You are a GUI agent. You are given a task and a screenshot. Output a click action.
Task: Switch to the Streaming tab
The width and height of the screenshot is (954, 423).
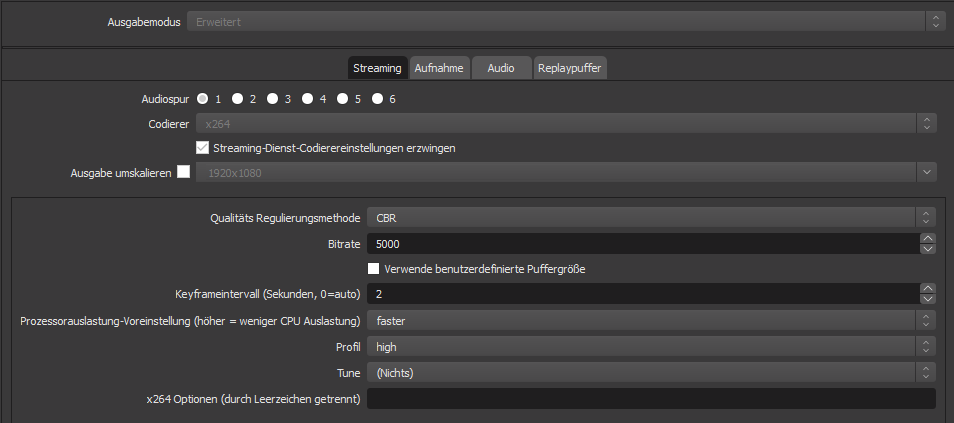(377, 68)
